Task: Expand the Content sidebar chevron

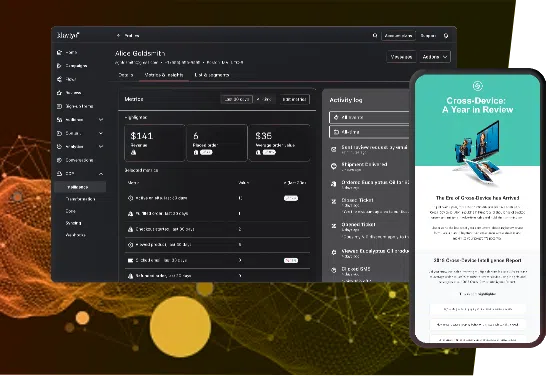Action: pos(101,133)
